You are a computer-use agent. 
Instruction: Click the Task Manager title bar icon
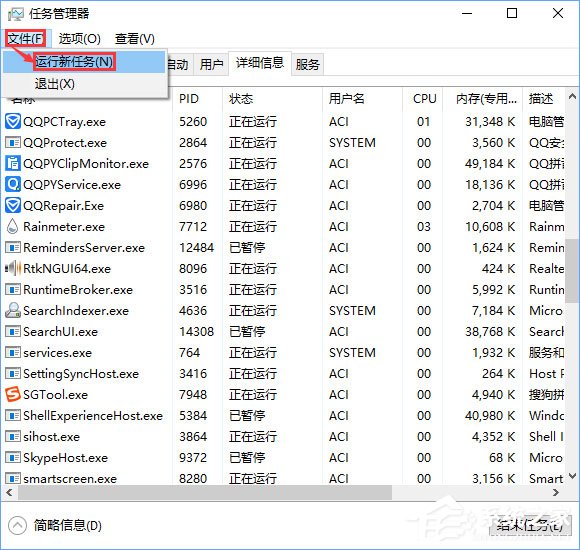[16, 14]
